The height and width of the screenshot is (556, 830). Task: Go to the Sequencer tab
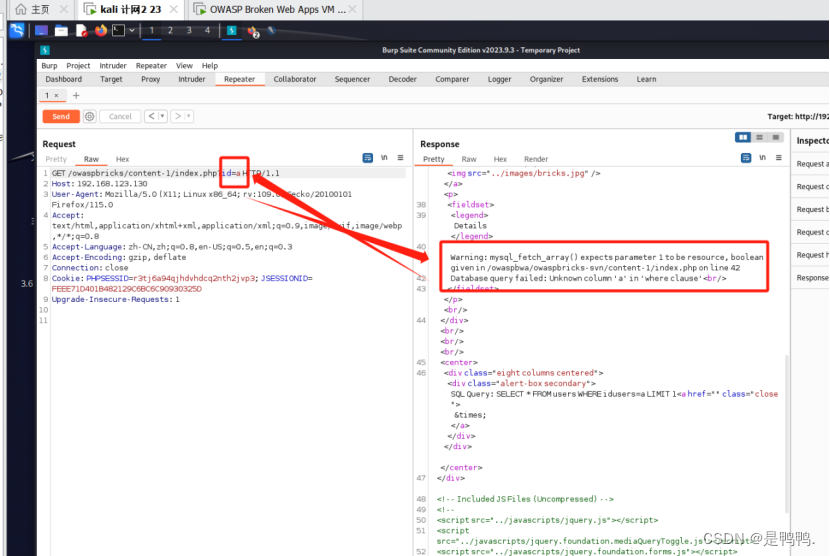coord(352,79)
